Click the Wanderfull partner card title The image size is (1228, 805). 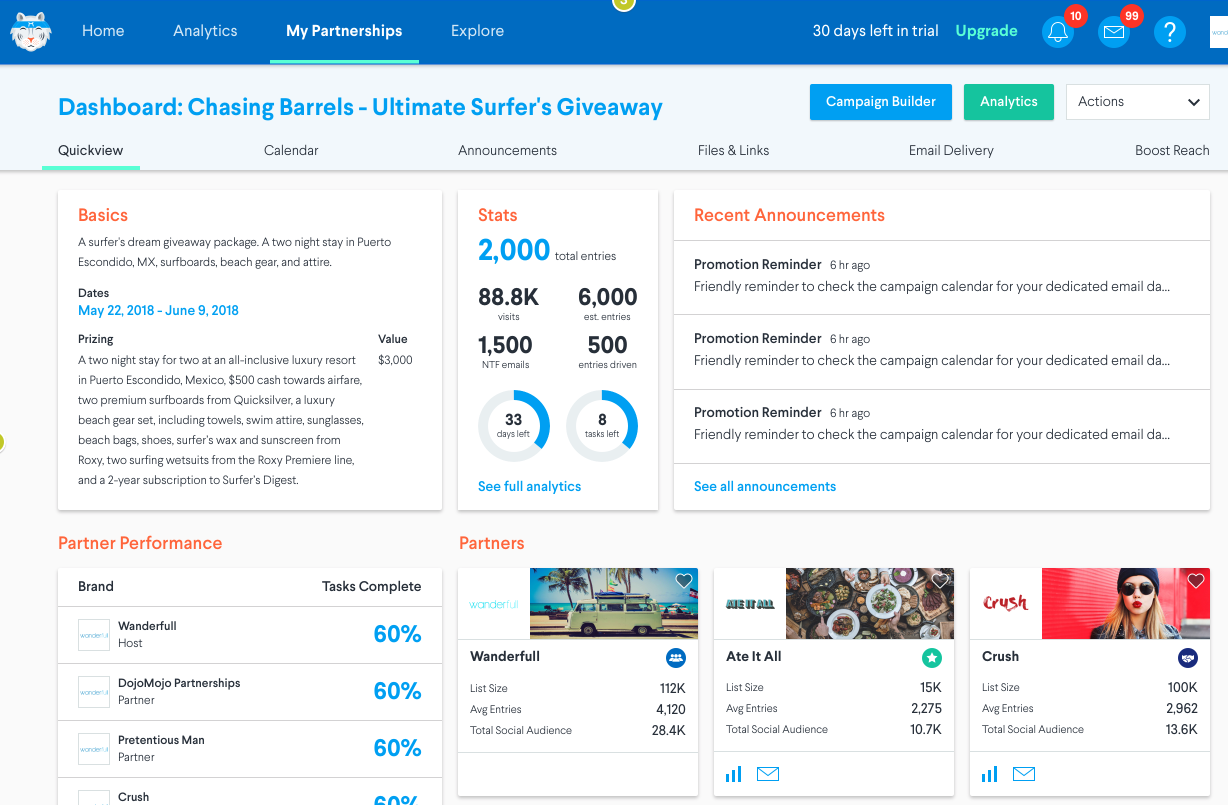[505, 657]
